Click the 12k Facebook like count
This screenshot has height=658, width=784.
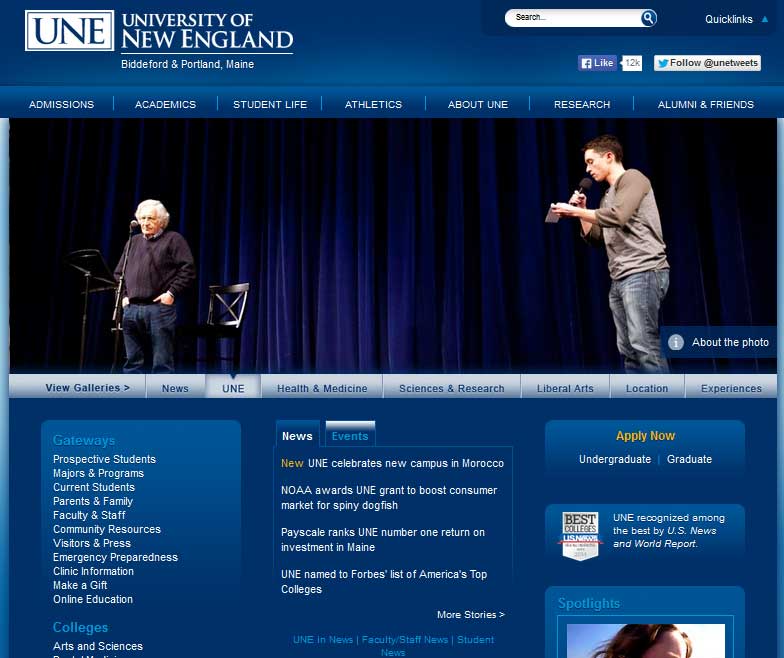tap(632, 63)
